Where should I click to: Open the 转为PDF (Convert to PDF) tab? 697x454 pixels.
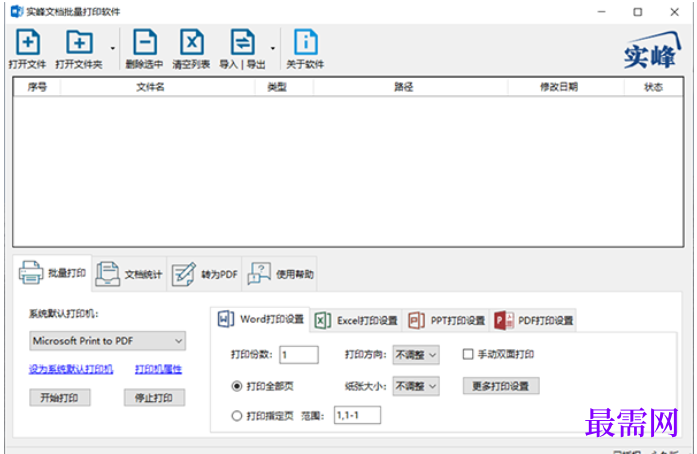(204, 273)
